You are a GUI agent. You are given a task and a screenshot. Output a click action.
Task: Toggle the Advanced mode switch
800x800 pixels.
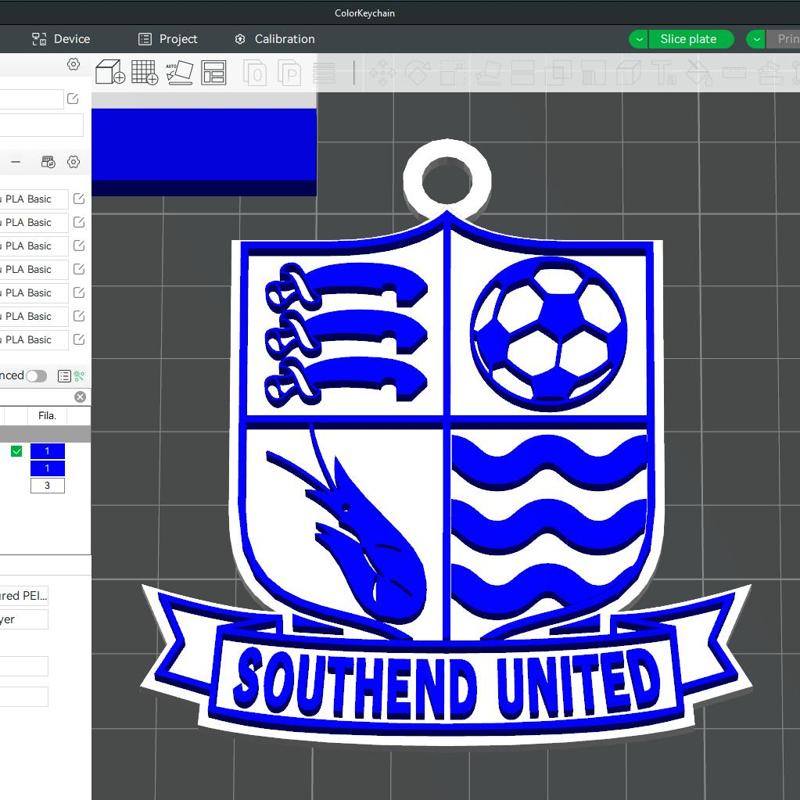point(36,375)
